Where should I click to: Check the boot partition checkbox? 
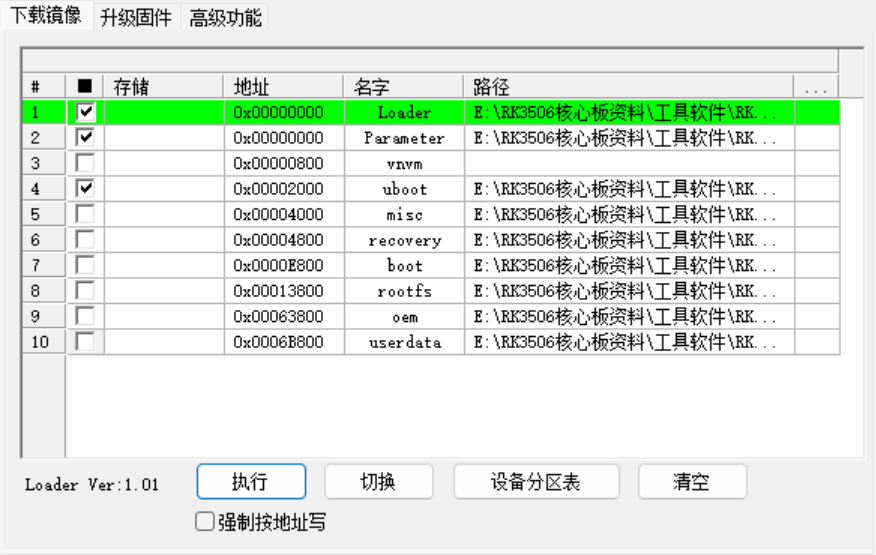tap(86, 265)
